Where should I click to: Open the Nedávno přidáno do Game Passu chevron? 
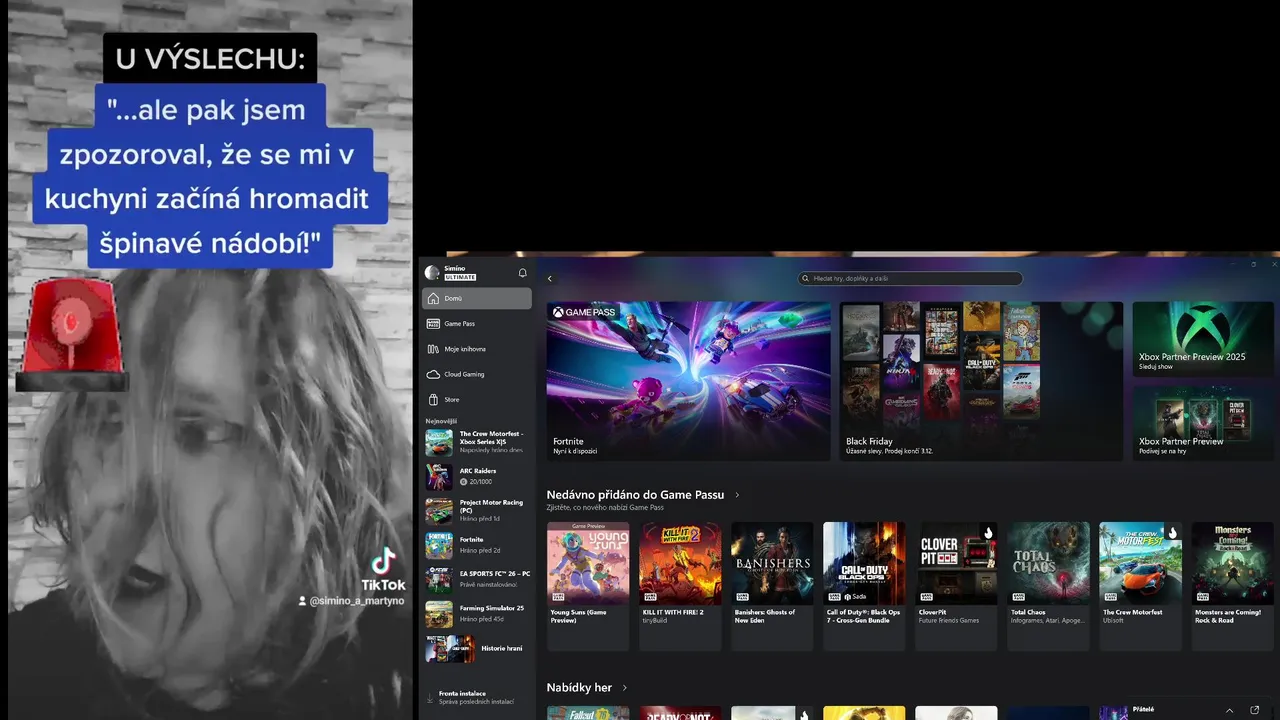(737, 495)
